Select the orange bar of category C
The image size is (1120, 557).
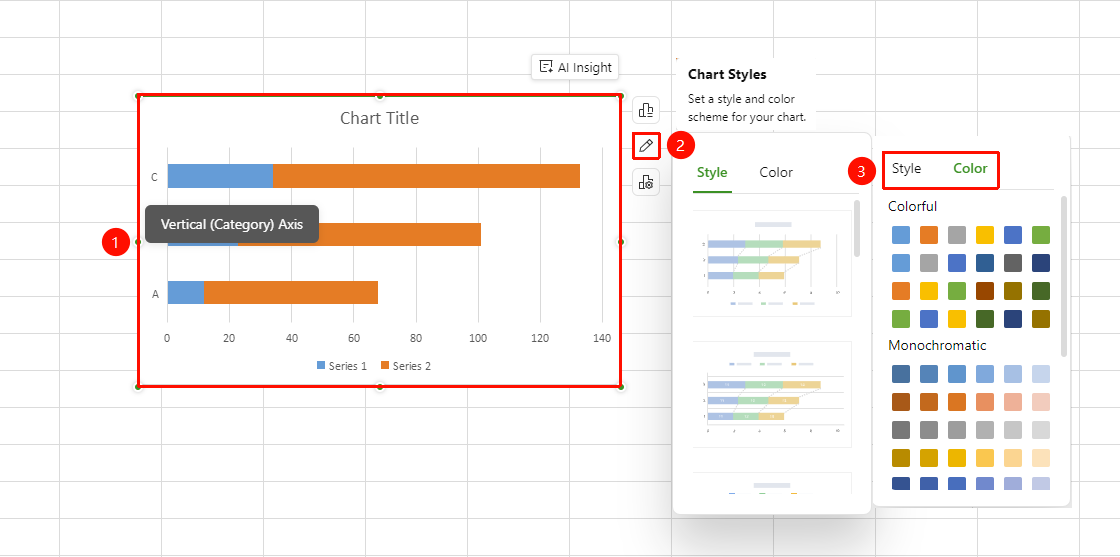pos(426,176)
